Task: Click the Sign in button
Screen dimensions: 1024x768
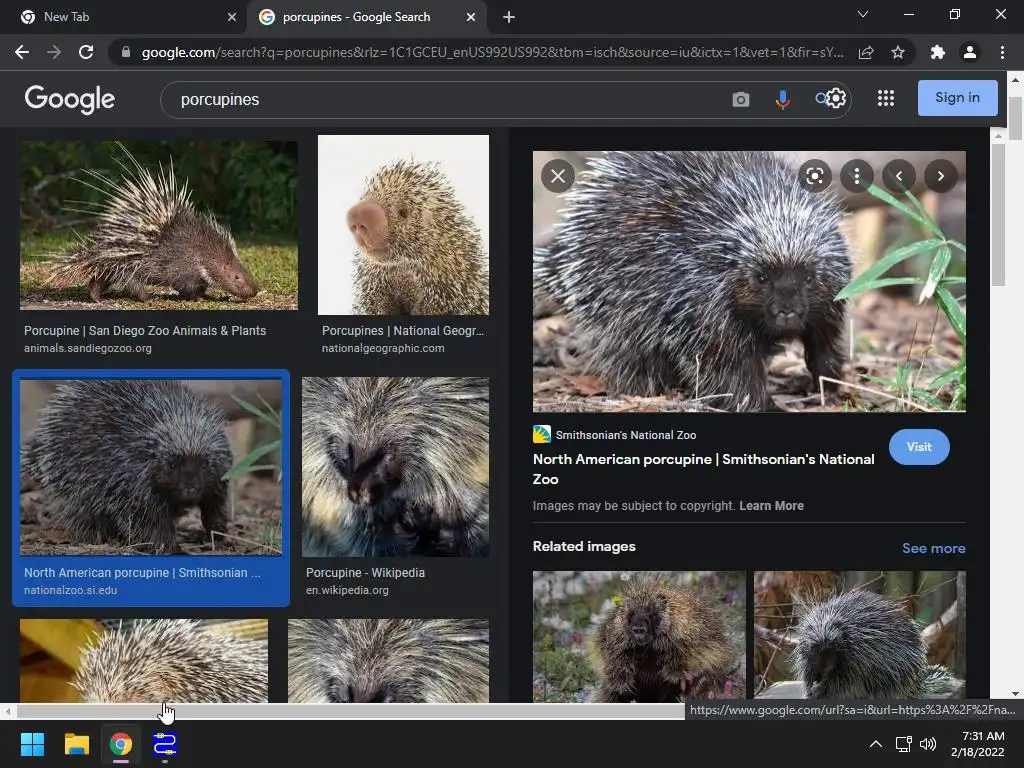Action: pos(957,98)
